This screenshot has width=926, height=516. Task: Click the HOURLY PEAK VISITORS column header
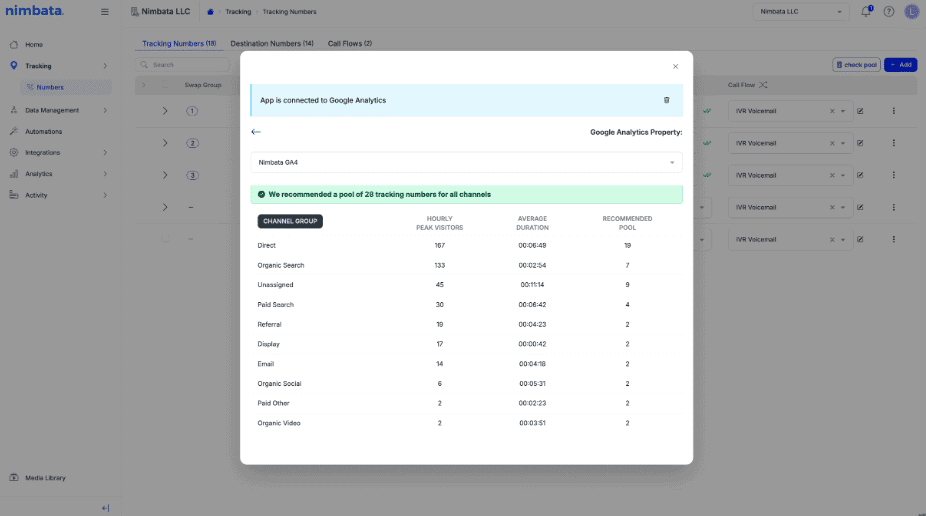click(439, 223)
